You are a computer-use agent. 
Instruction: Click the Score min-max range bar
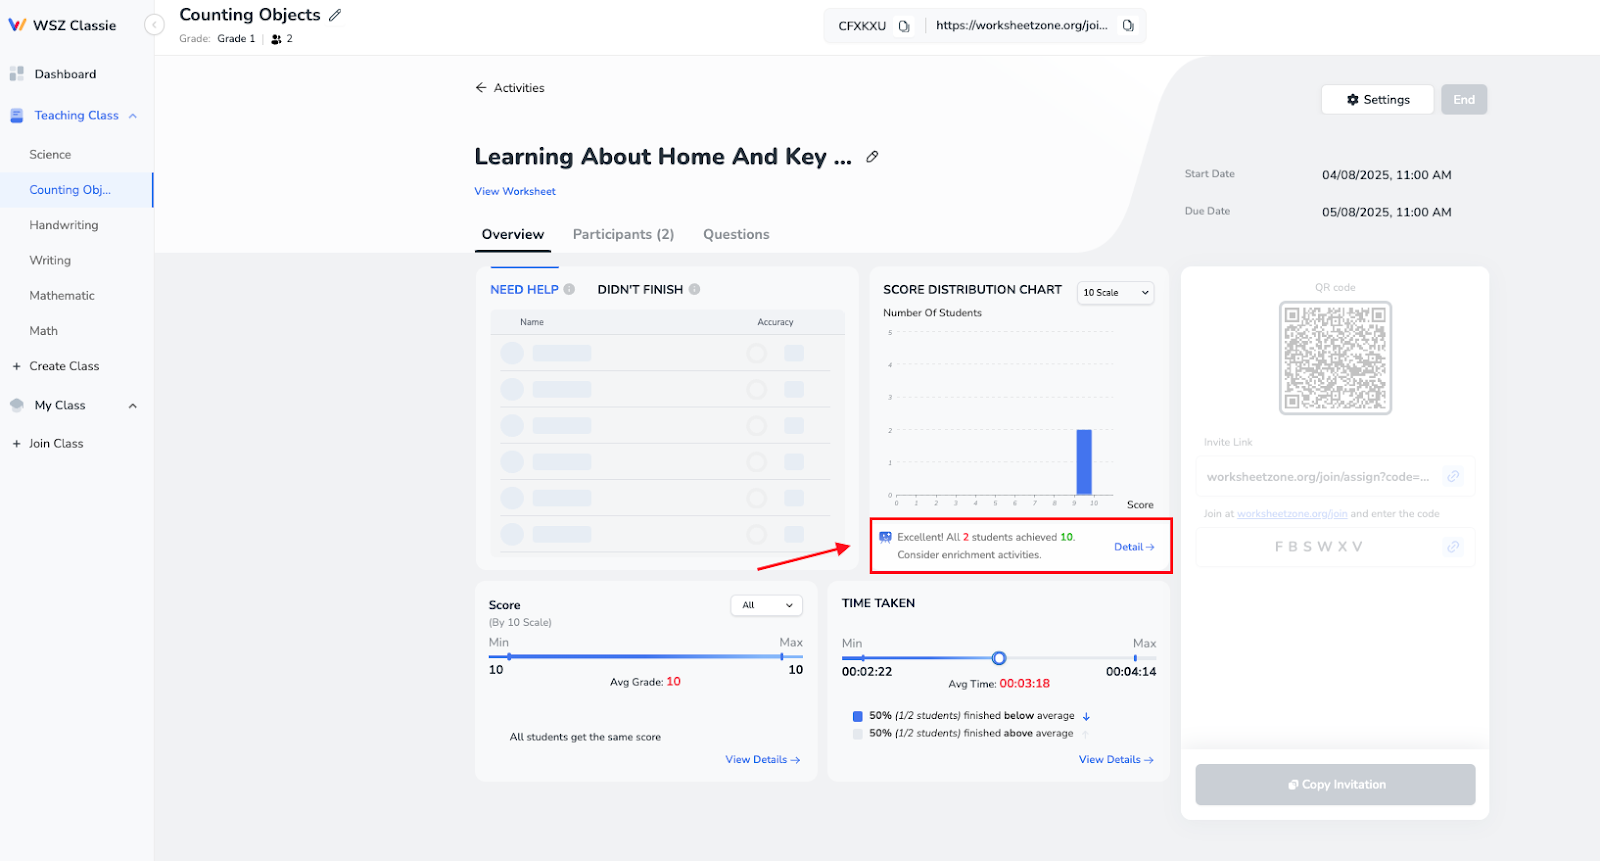[x=645, y=657]
